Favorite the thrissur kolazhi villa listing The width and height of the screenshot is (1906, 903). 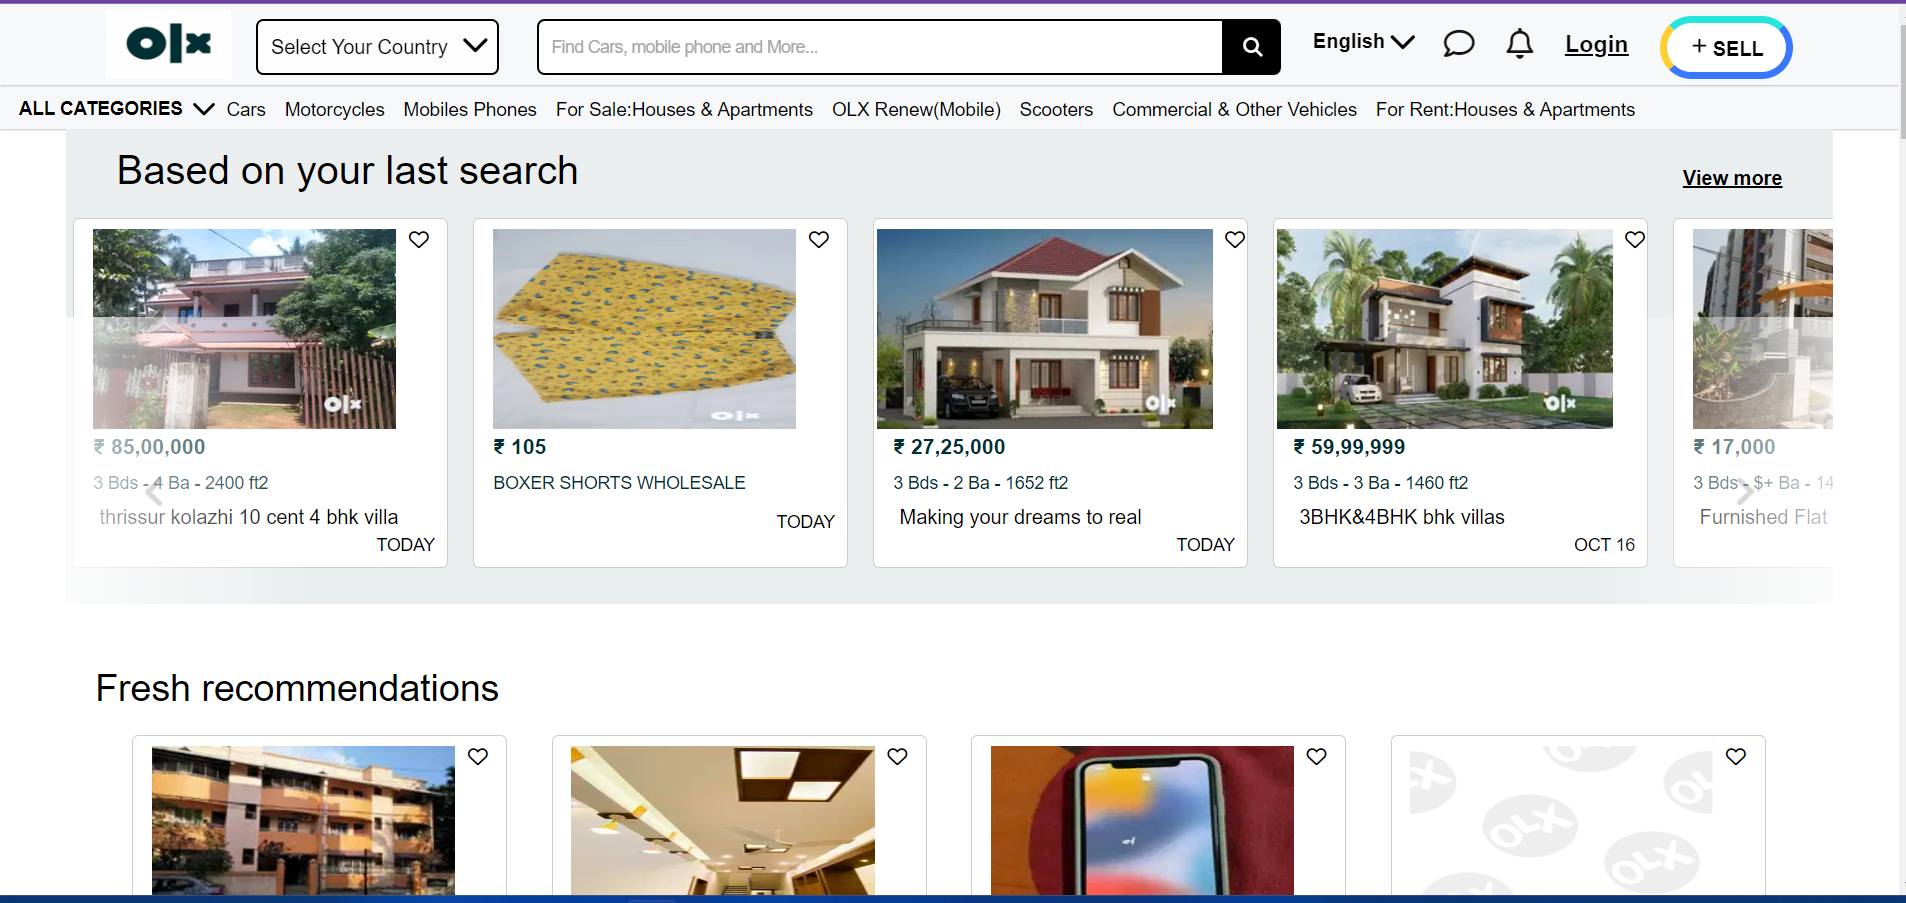pos(419,240)
